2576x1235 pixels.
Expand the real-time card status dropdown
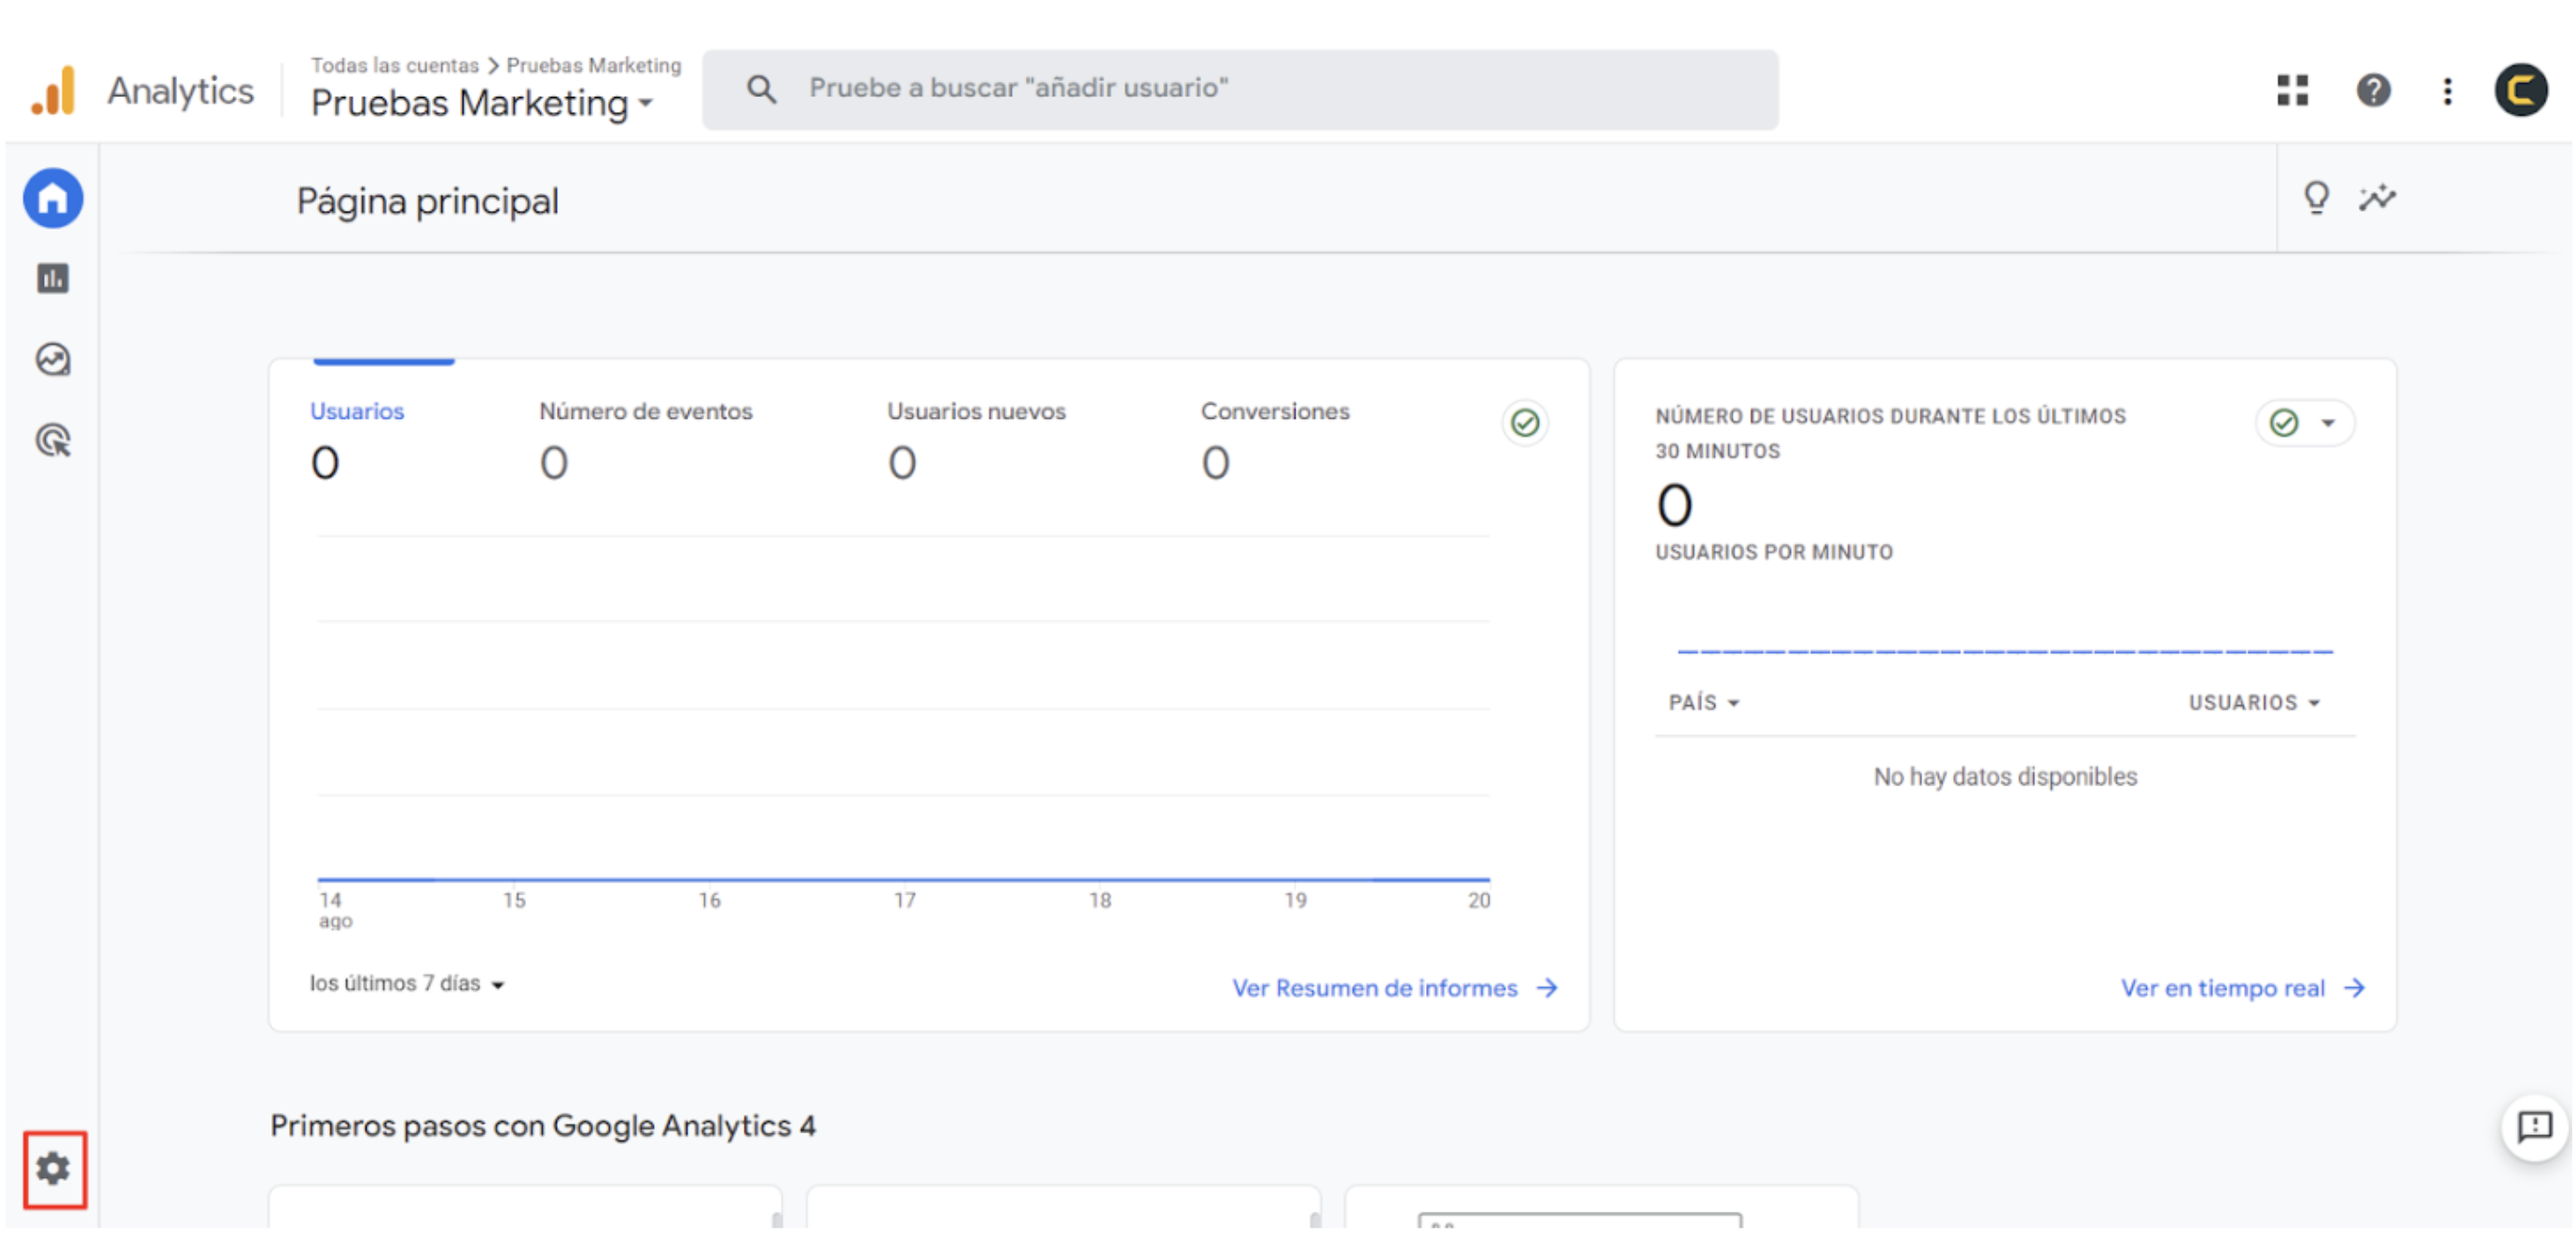point(2304,423)
